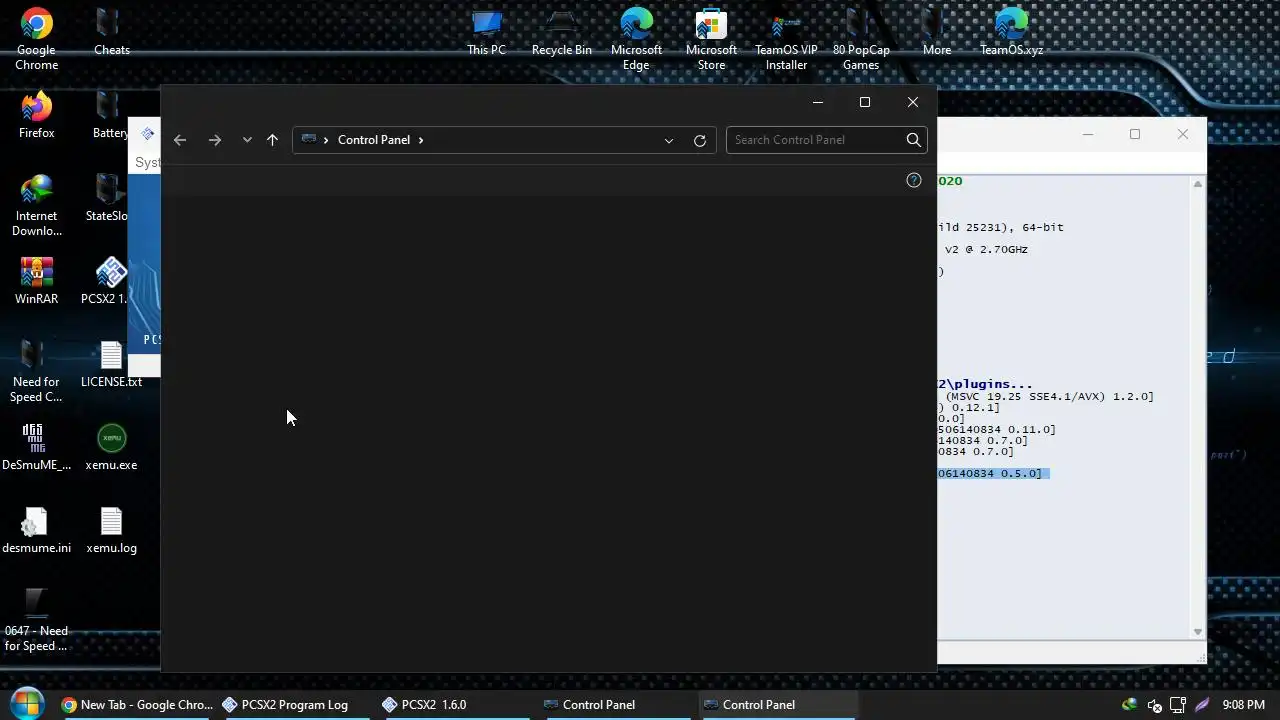This screenshot has width=1280, height=720.
Task: Launch DeSmuME from the desktop
Action: (x=36, y=447)
